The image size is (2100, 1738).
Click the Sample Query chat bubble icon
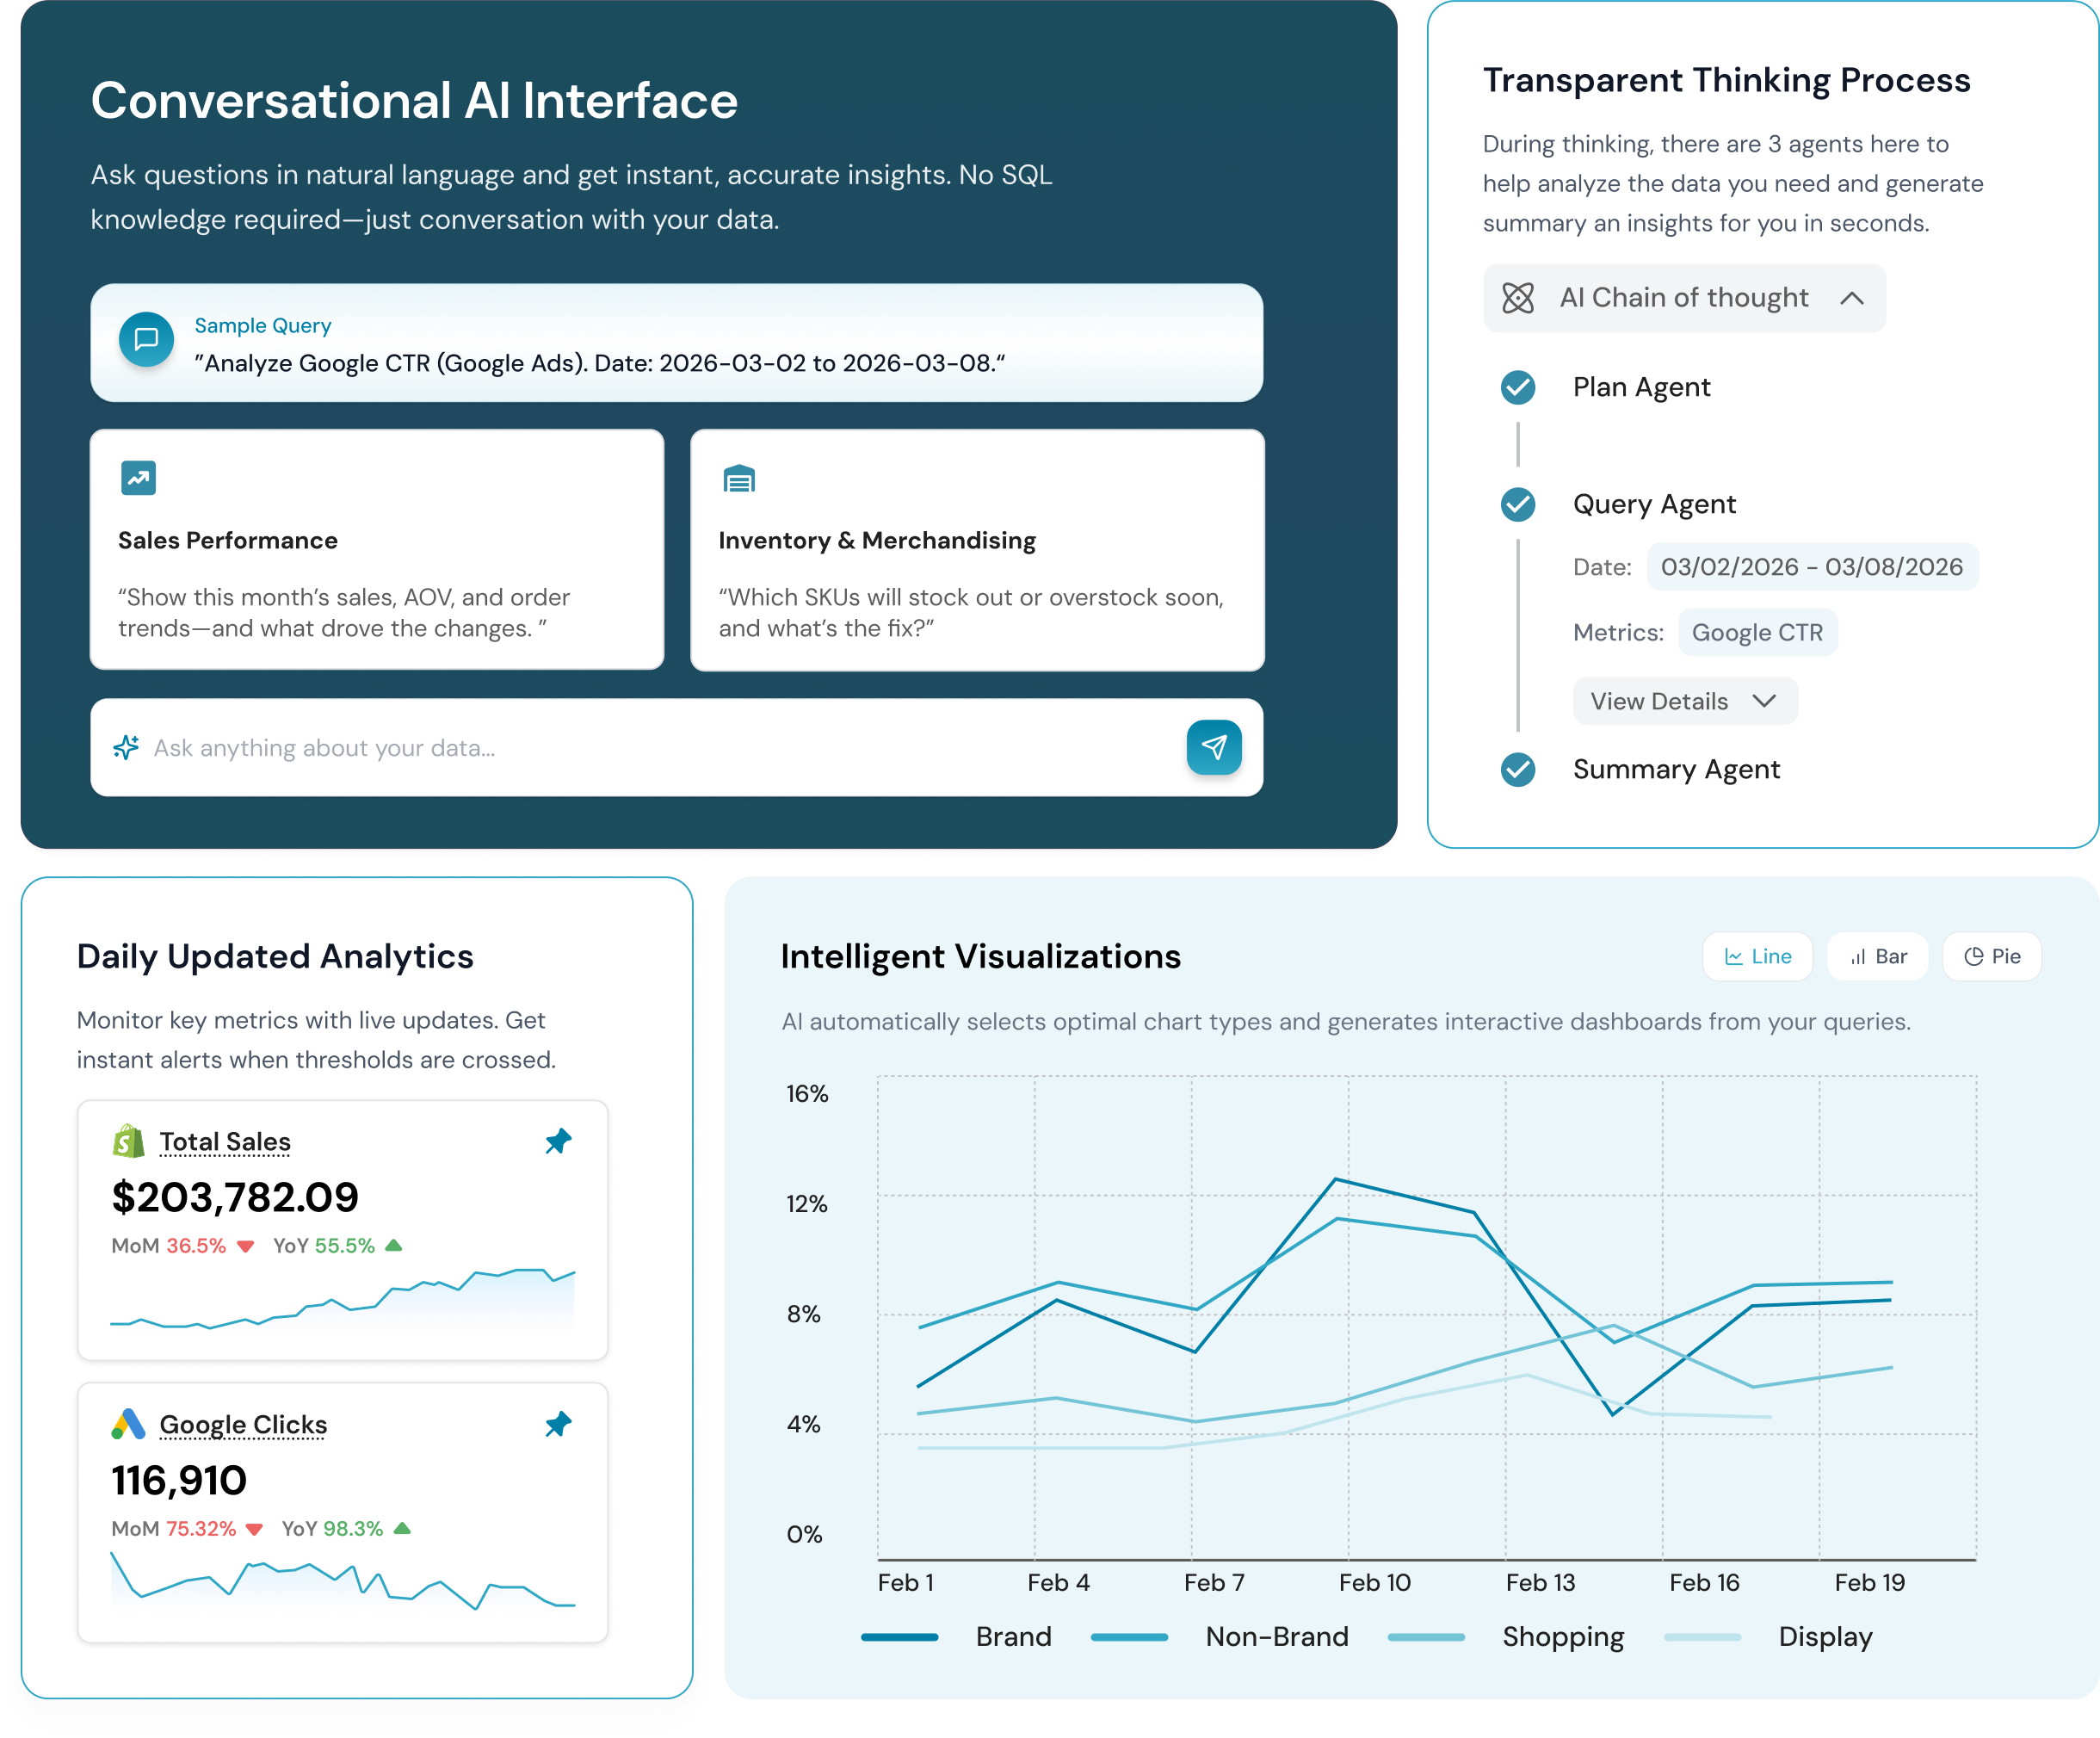tap(146, 340)
